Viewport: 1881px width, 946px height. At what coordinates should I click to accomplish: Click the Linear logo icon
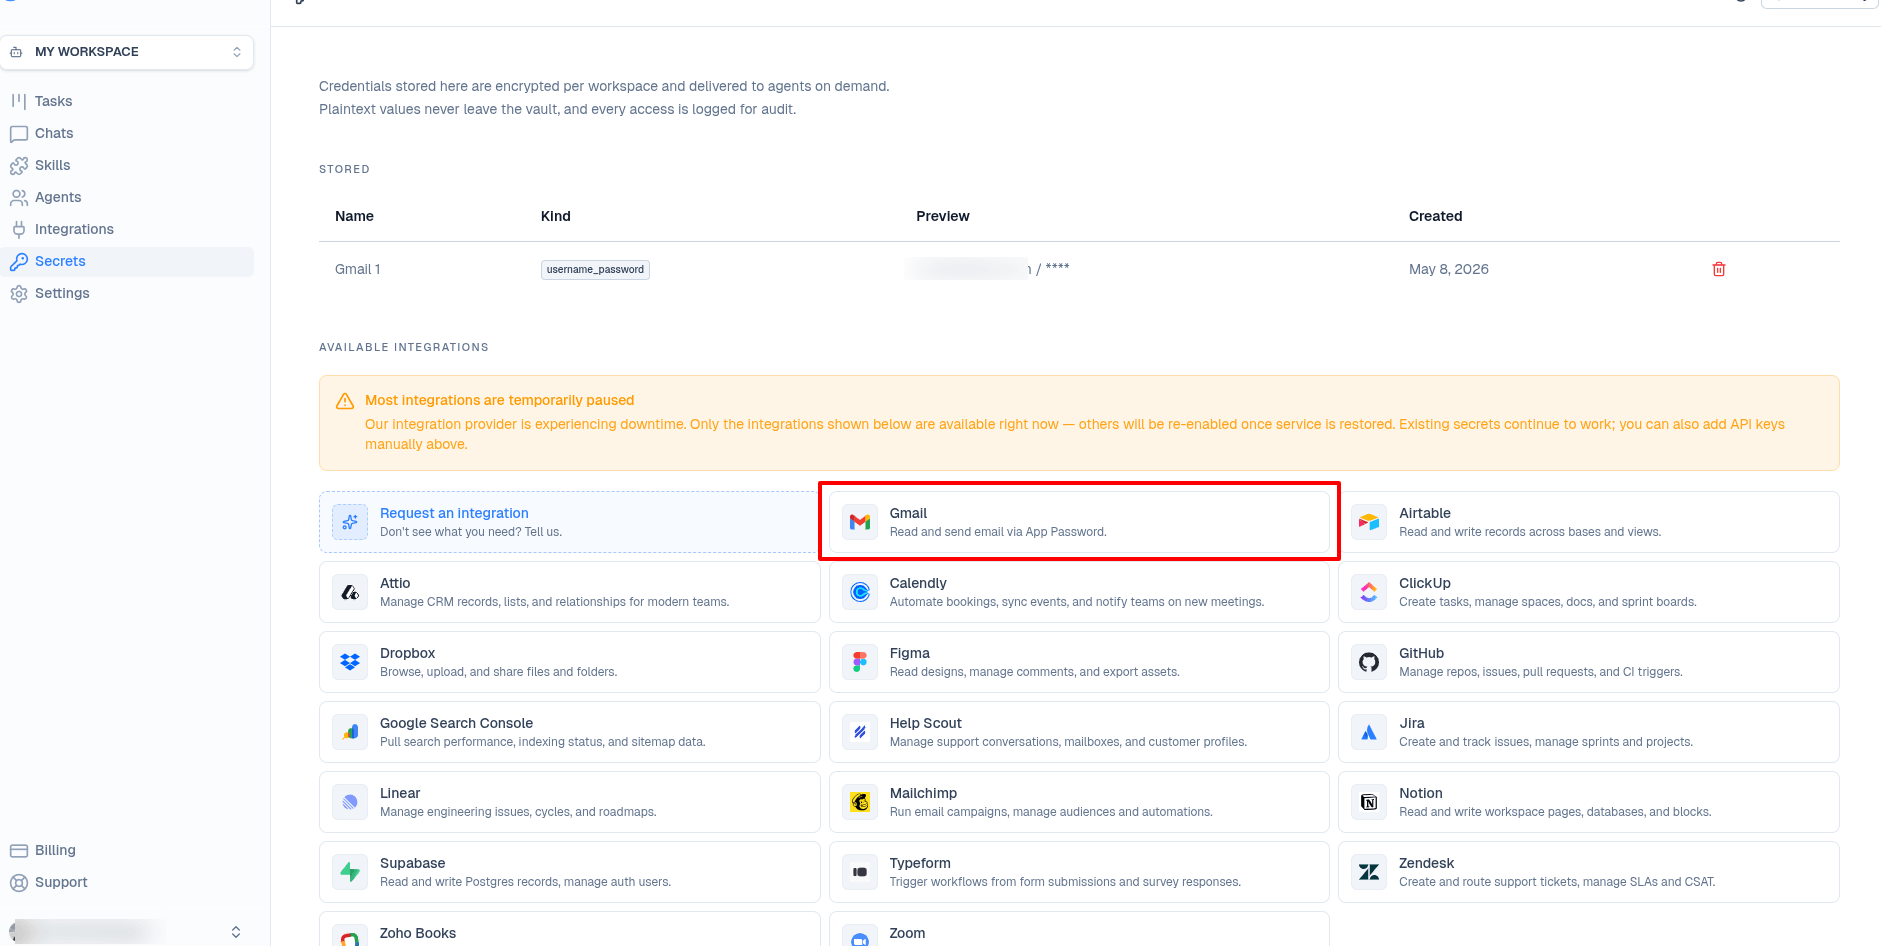(350, 802)
